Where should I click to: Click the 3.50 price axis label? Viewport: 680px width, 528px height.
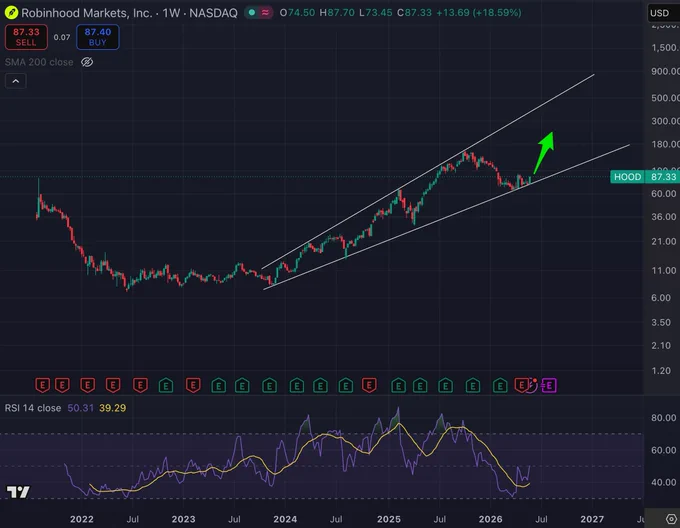coord(661,323)
